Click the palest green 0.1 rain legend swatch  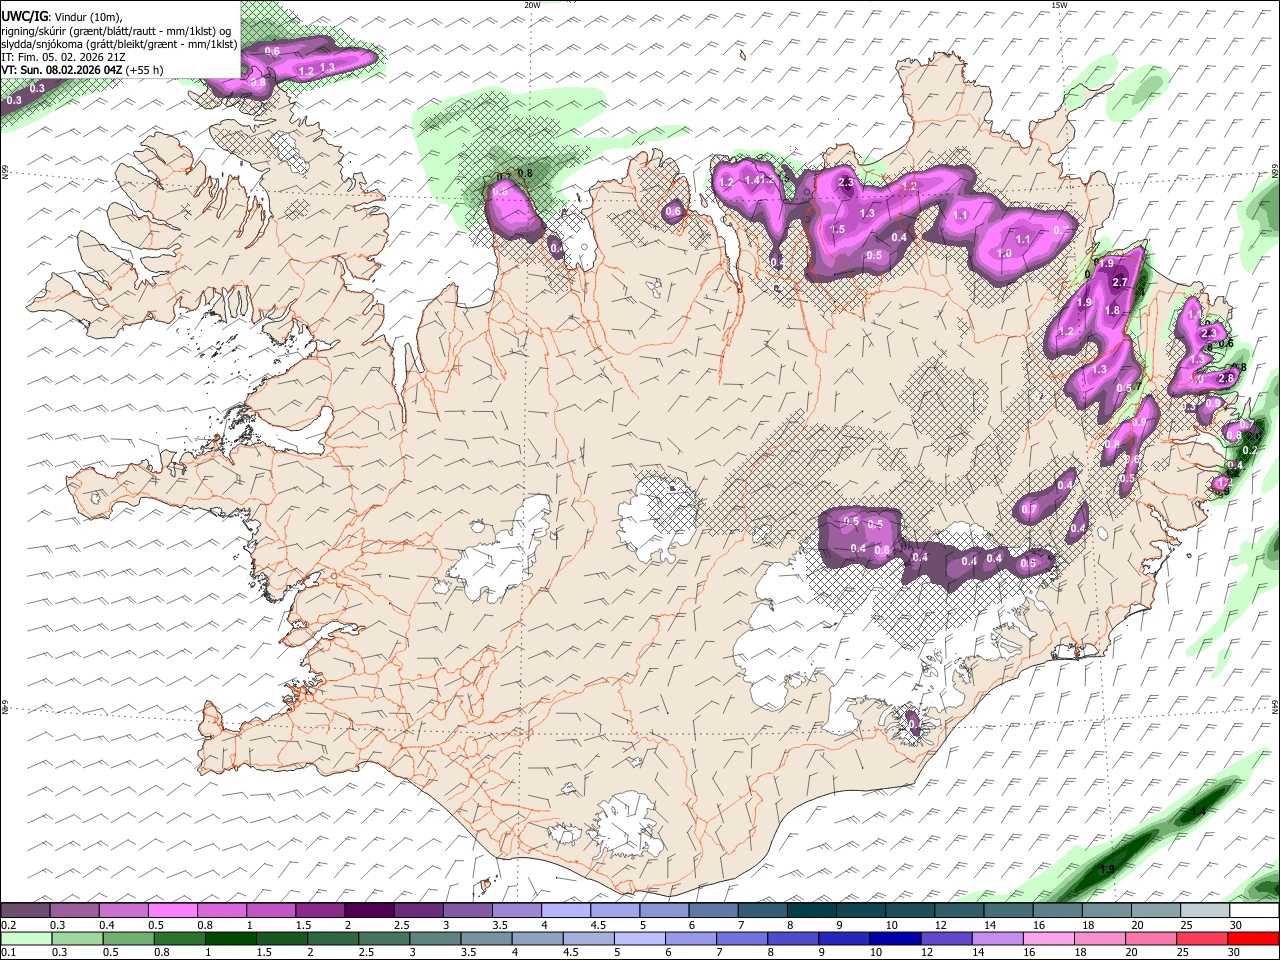pyautogui.click(x=25, y=938)
